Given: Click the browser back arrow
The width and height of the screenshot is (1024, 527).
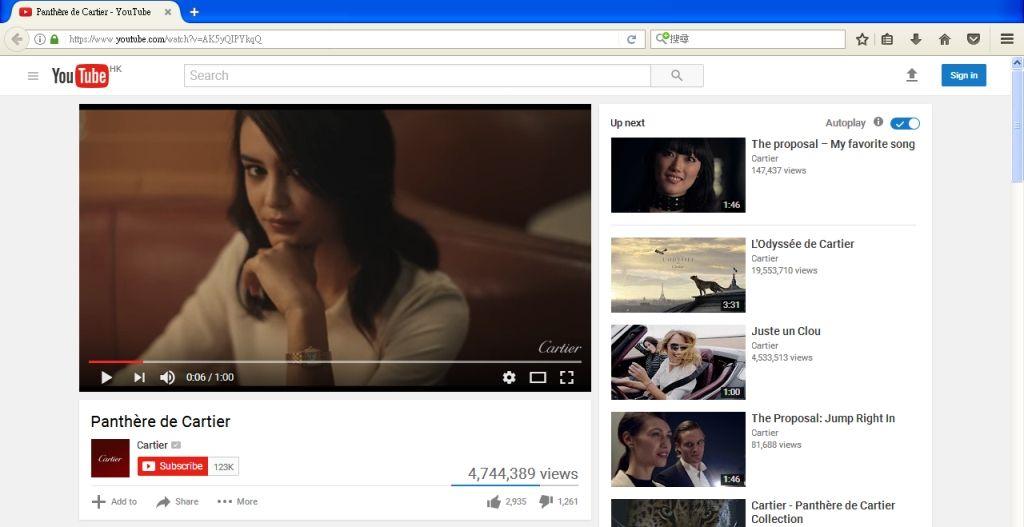Looking at the screenshot, I should coord(16,39).
